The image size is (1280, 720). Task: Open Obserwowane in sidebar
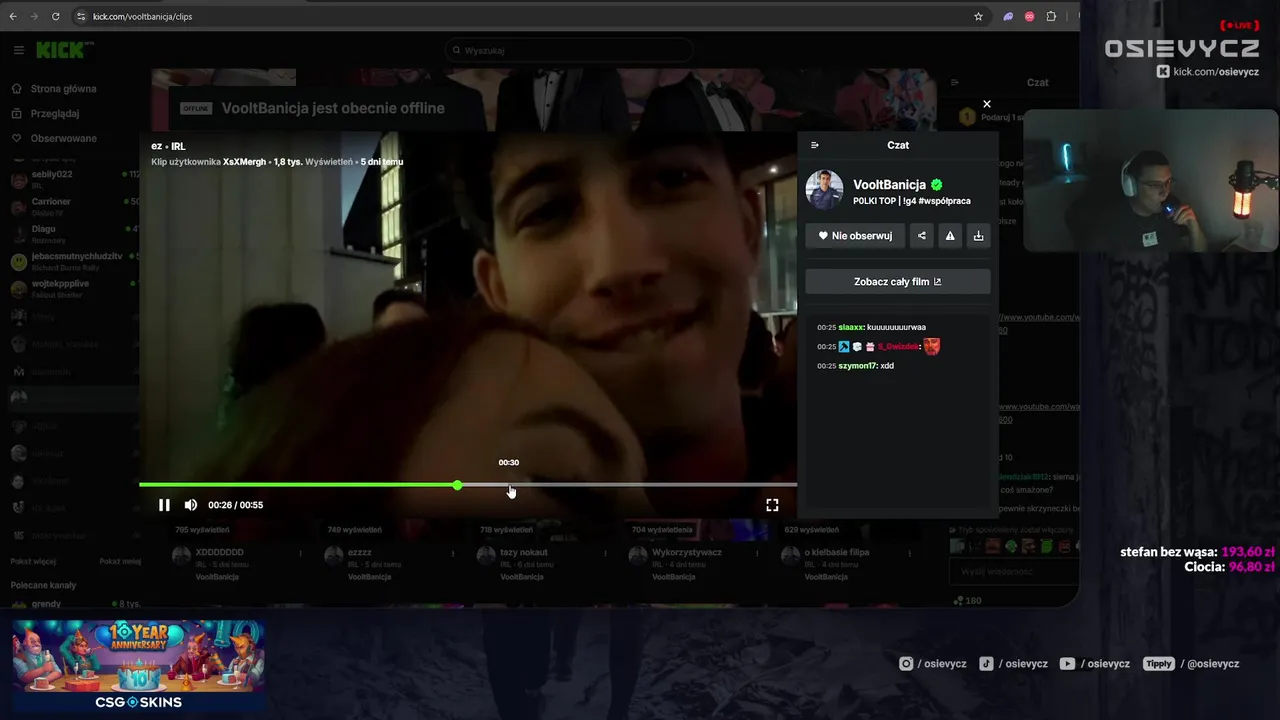click(64, 138)
